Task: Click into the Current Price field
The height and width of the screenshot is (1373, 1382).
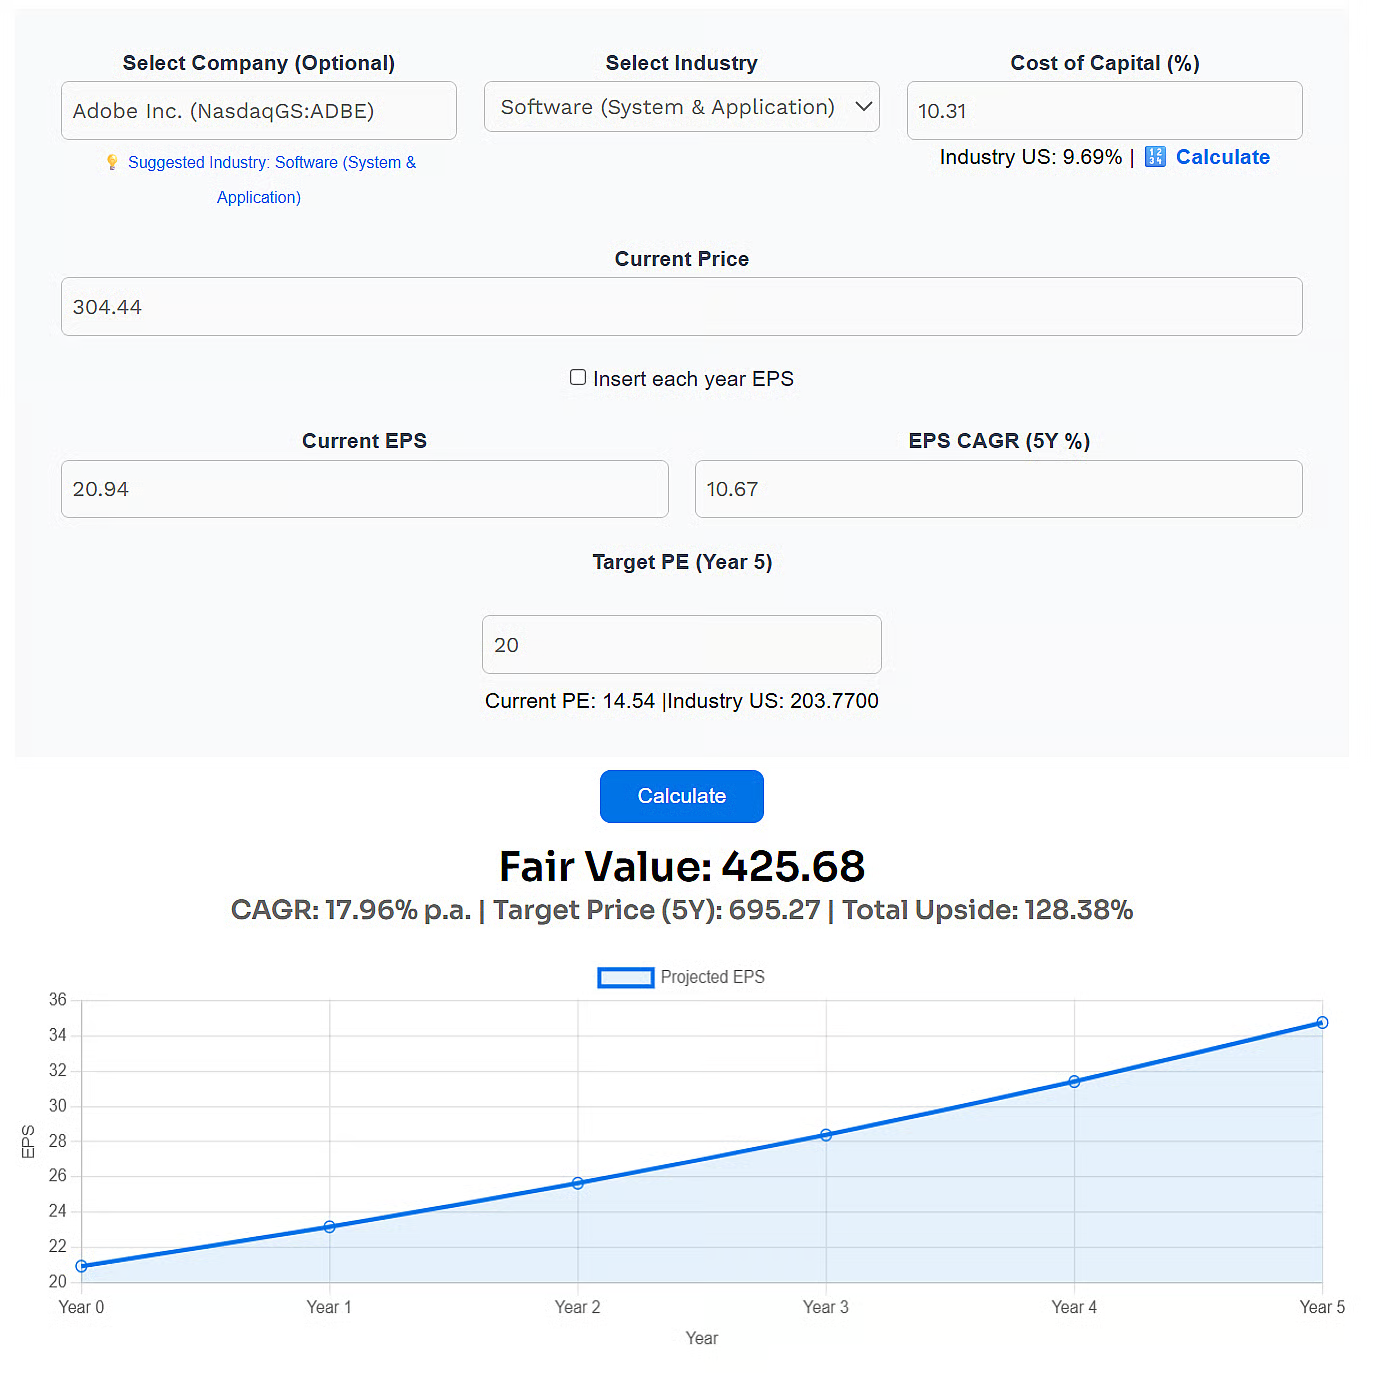Action: pyautogui.click(x=681, y=307)
